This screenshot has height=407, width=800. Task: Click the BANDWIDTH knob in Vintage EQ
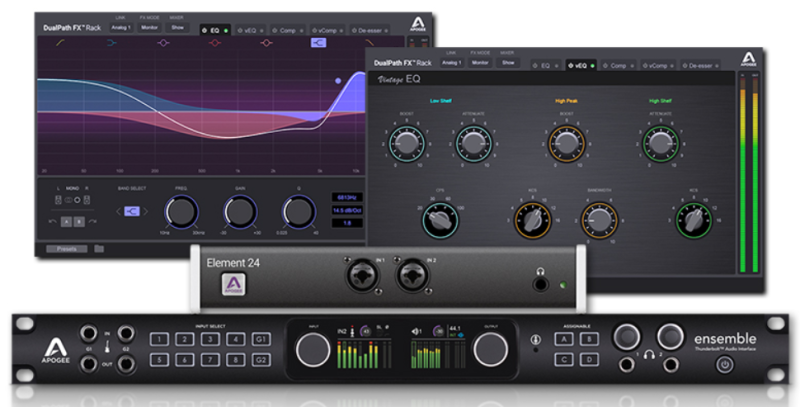(x=599, y=220)
